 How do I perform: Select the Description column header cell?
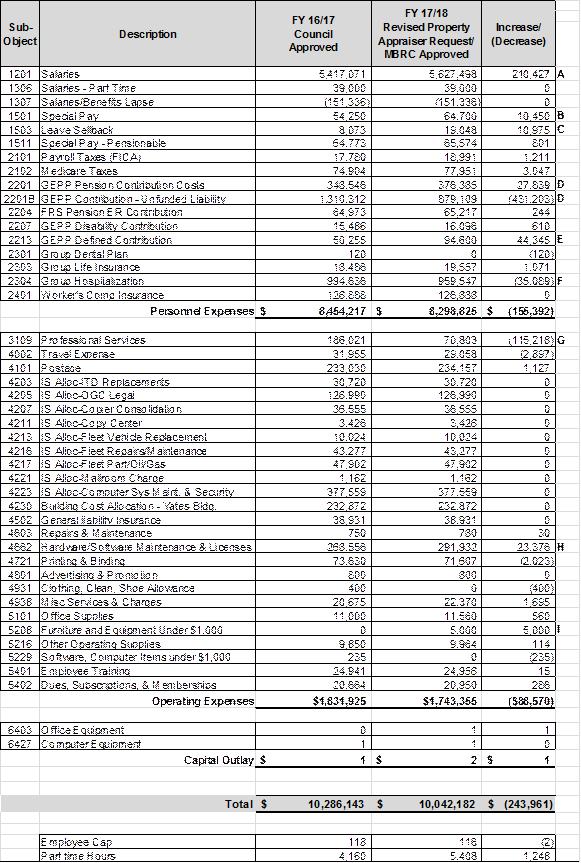147,34
